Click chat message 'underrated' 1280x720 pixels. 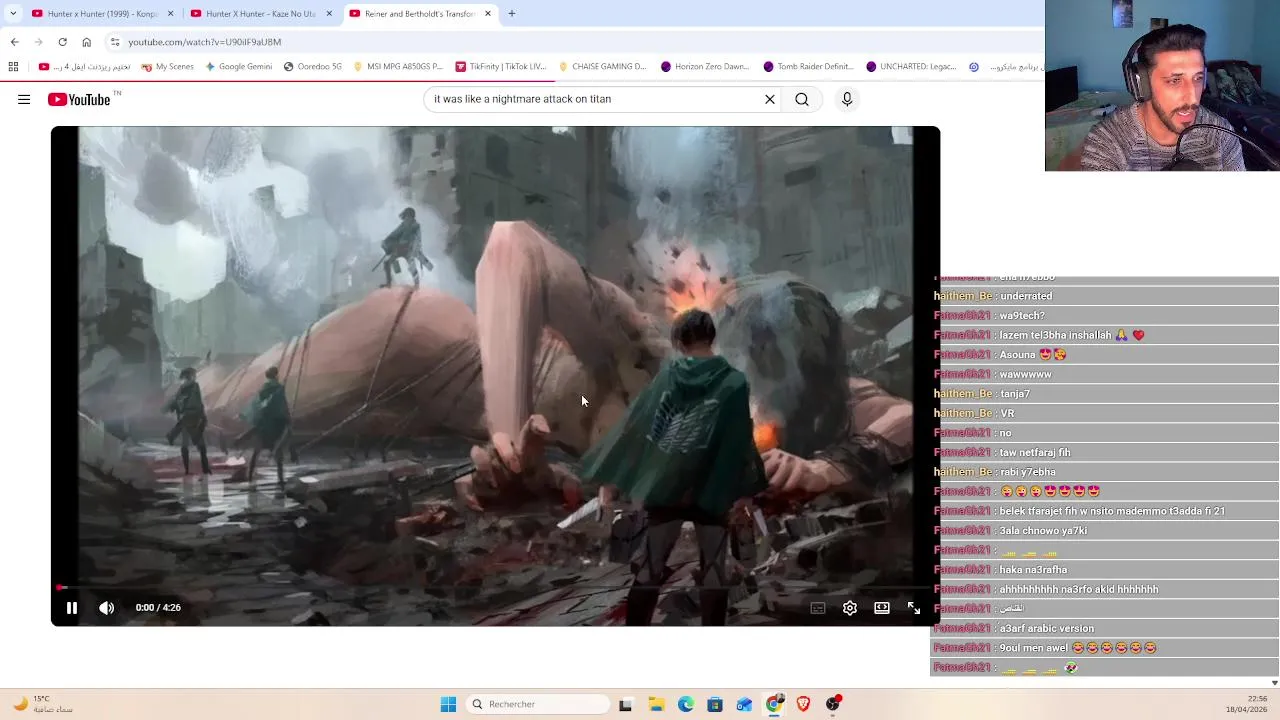coord(1026,296)
